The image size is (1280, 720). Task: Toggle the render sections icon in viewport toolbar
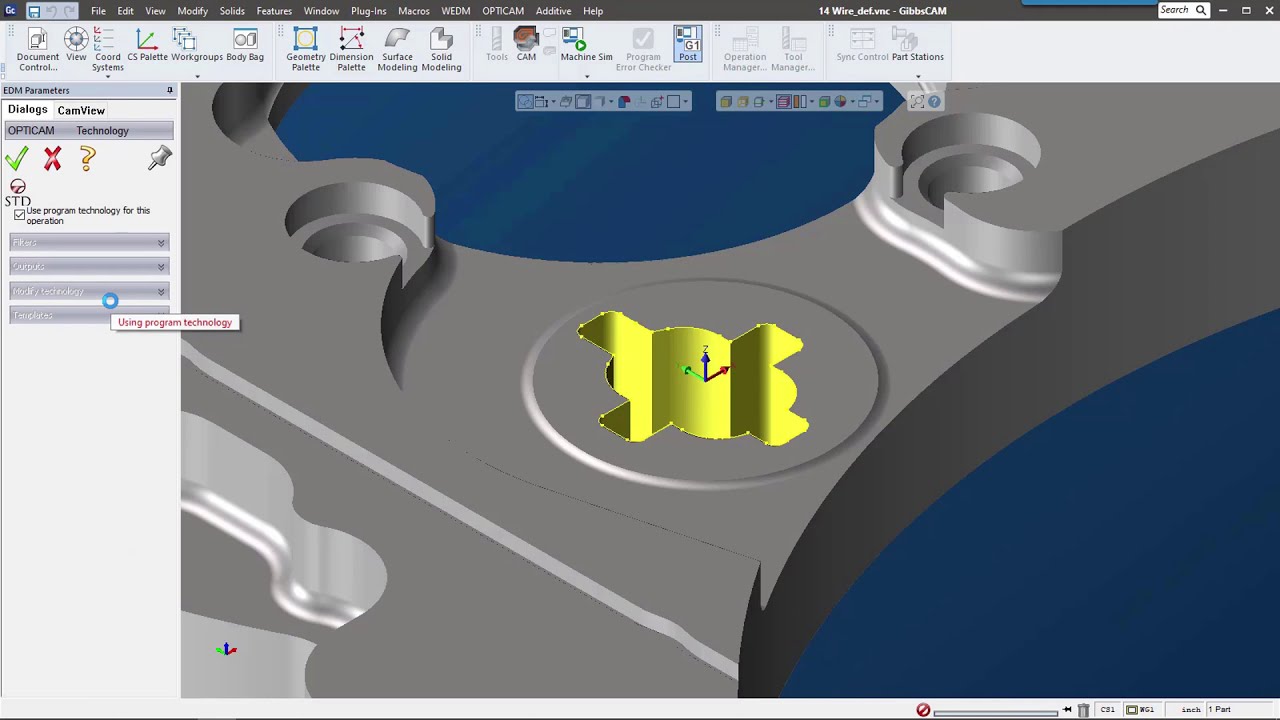click(784, 101)
